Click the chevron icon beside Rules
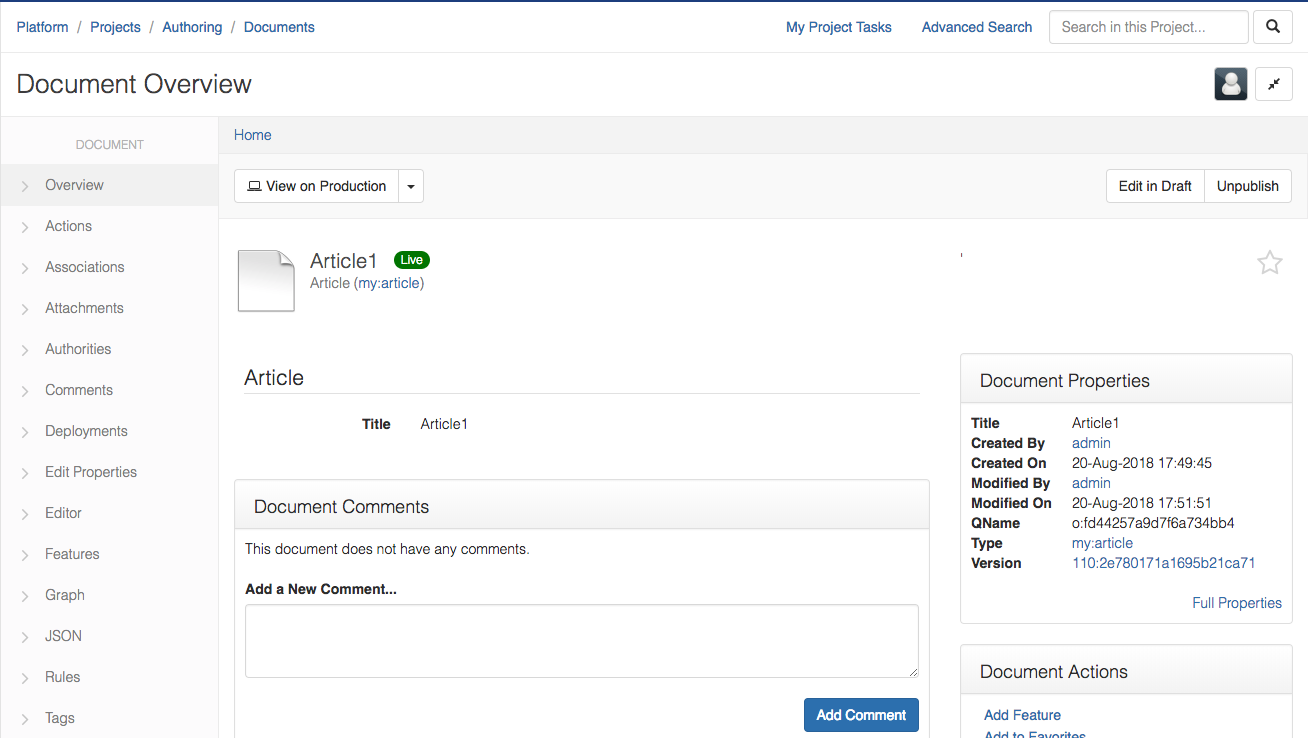This screenshot has height=738, width=1308. (25, 678)
